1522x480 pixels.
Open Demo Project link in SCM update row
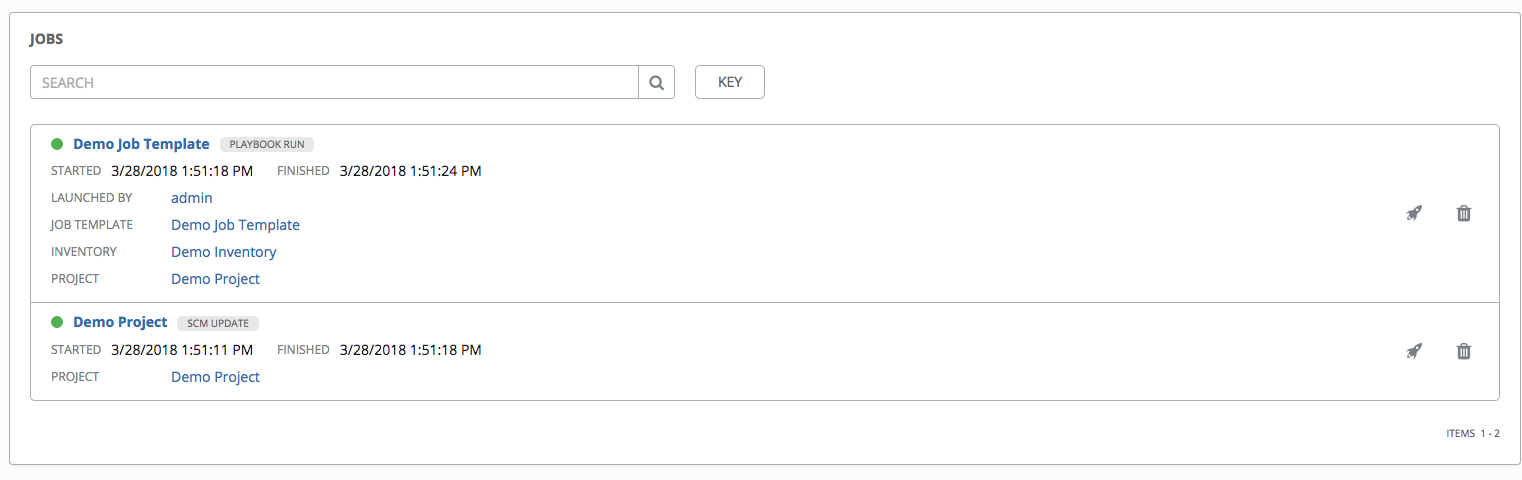point(215,377)
